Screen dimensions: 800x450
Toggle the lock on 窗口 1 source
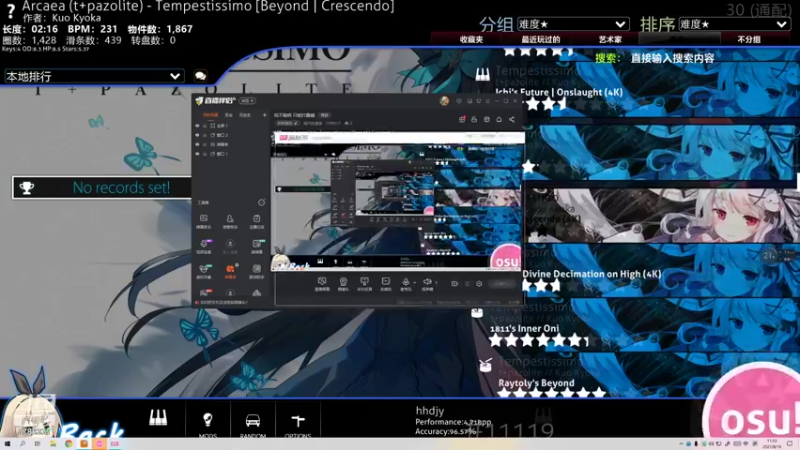point(205,154)
